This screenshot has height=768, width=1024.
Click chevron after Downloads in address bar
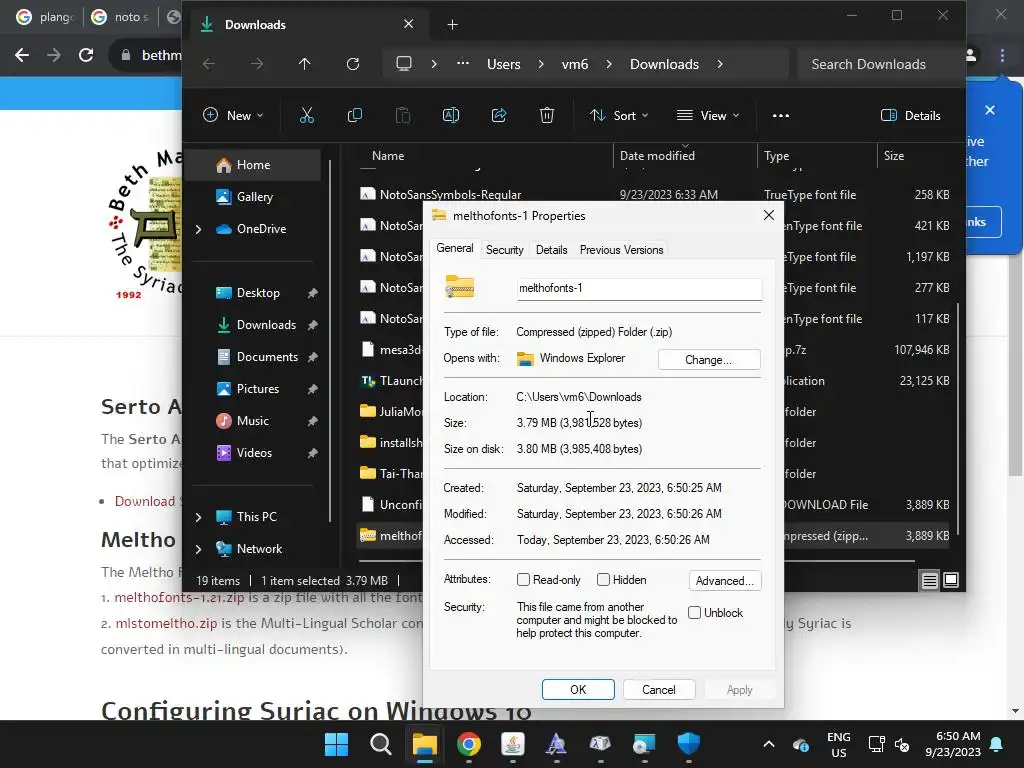click(x=720, y=64)
